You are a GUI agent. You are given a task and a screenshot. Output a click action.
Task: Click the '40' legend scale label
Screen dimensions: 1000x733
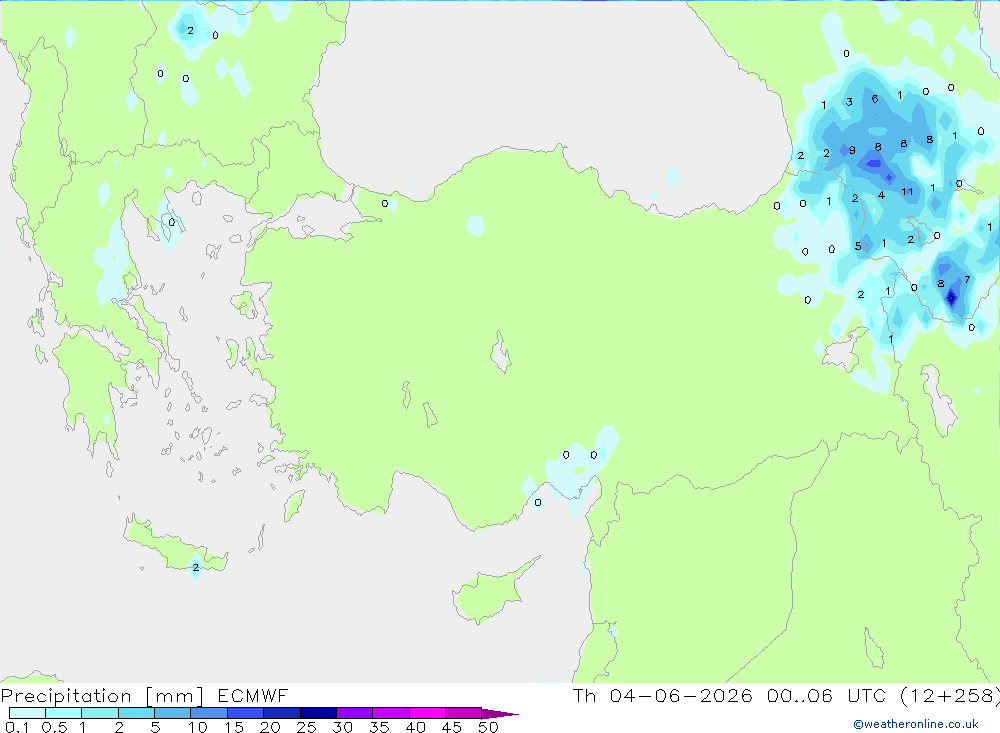415,727
